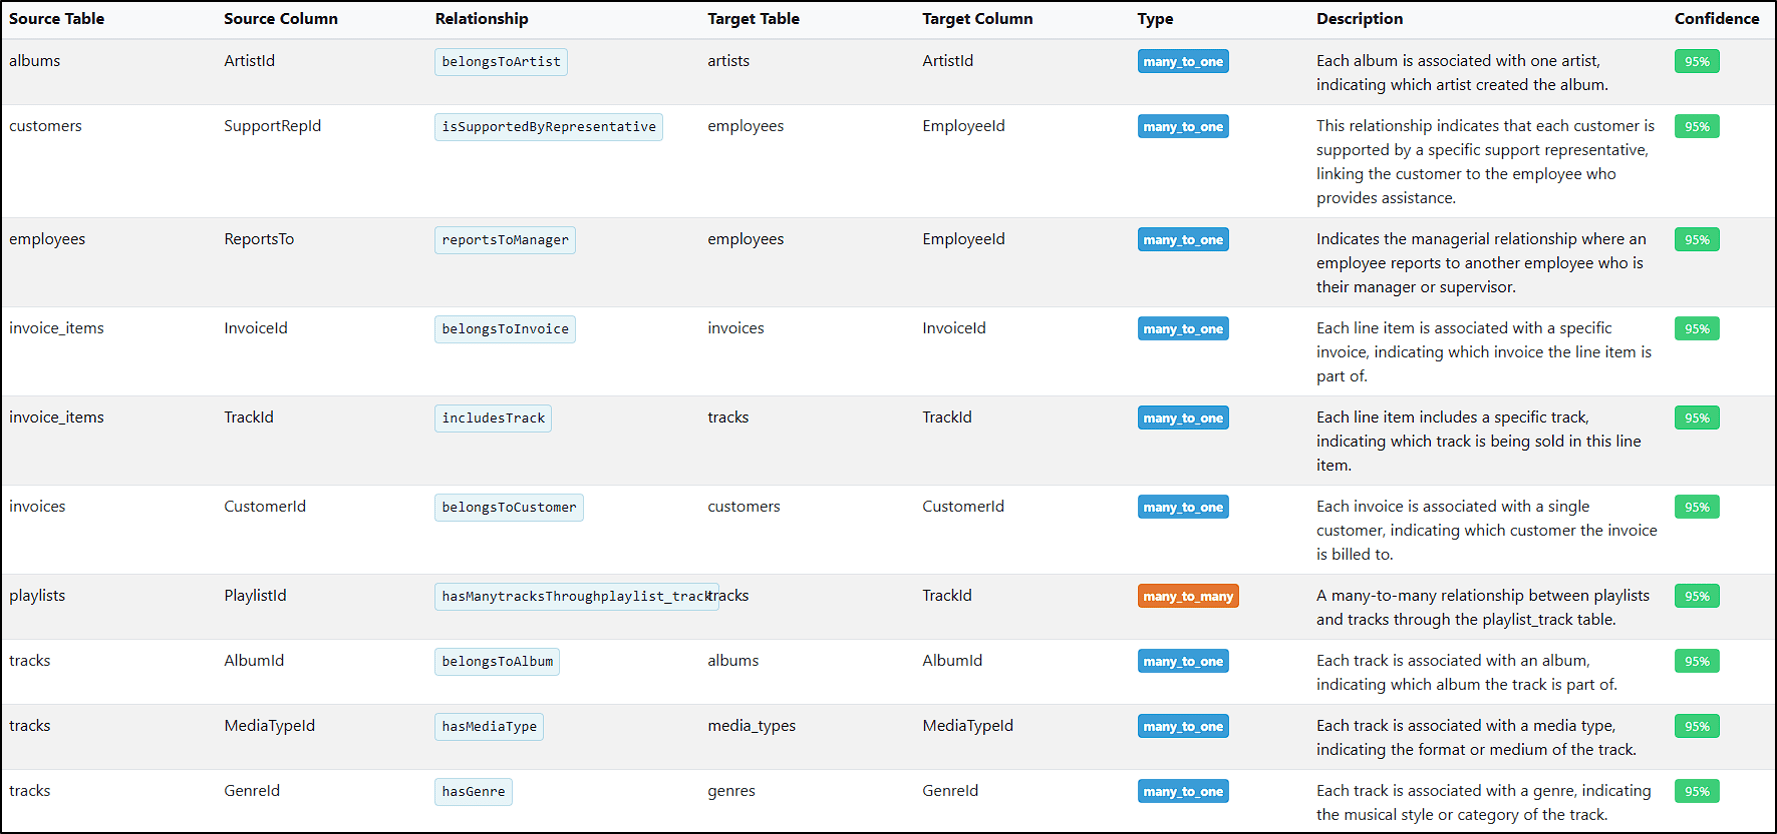
Task: Click the 95% badge in playlists row
Action: point(1697,597)
